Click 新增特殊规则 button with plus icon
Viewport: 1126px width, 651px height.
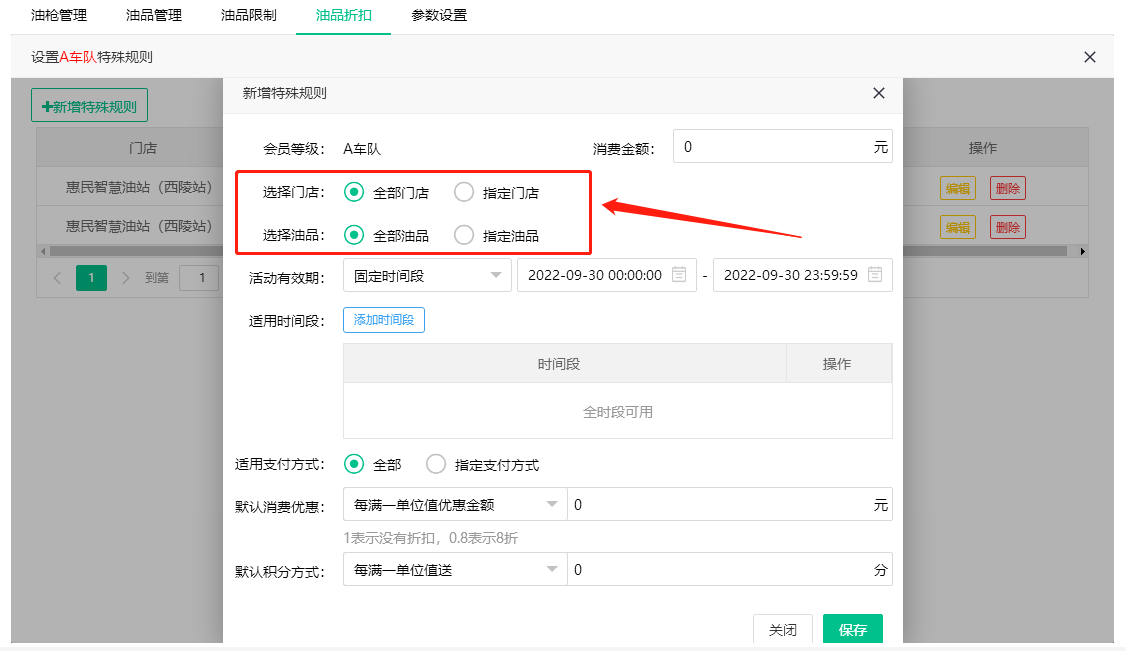tap(90, 106)
